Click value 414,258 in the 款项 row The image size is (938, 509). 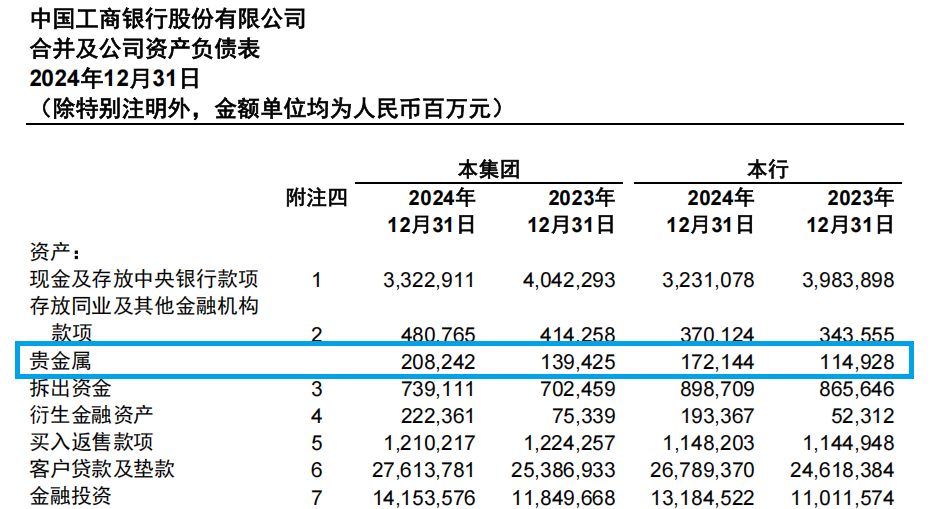577,334
